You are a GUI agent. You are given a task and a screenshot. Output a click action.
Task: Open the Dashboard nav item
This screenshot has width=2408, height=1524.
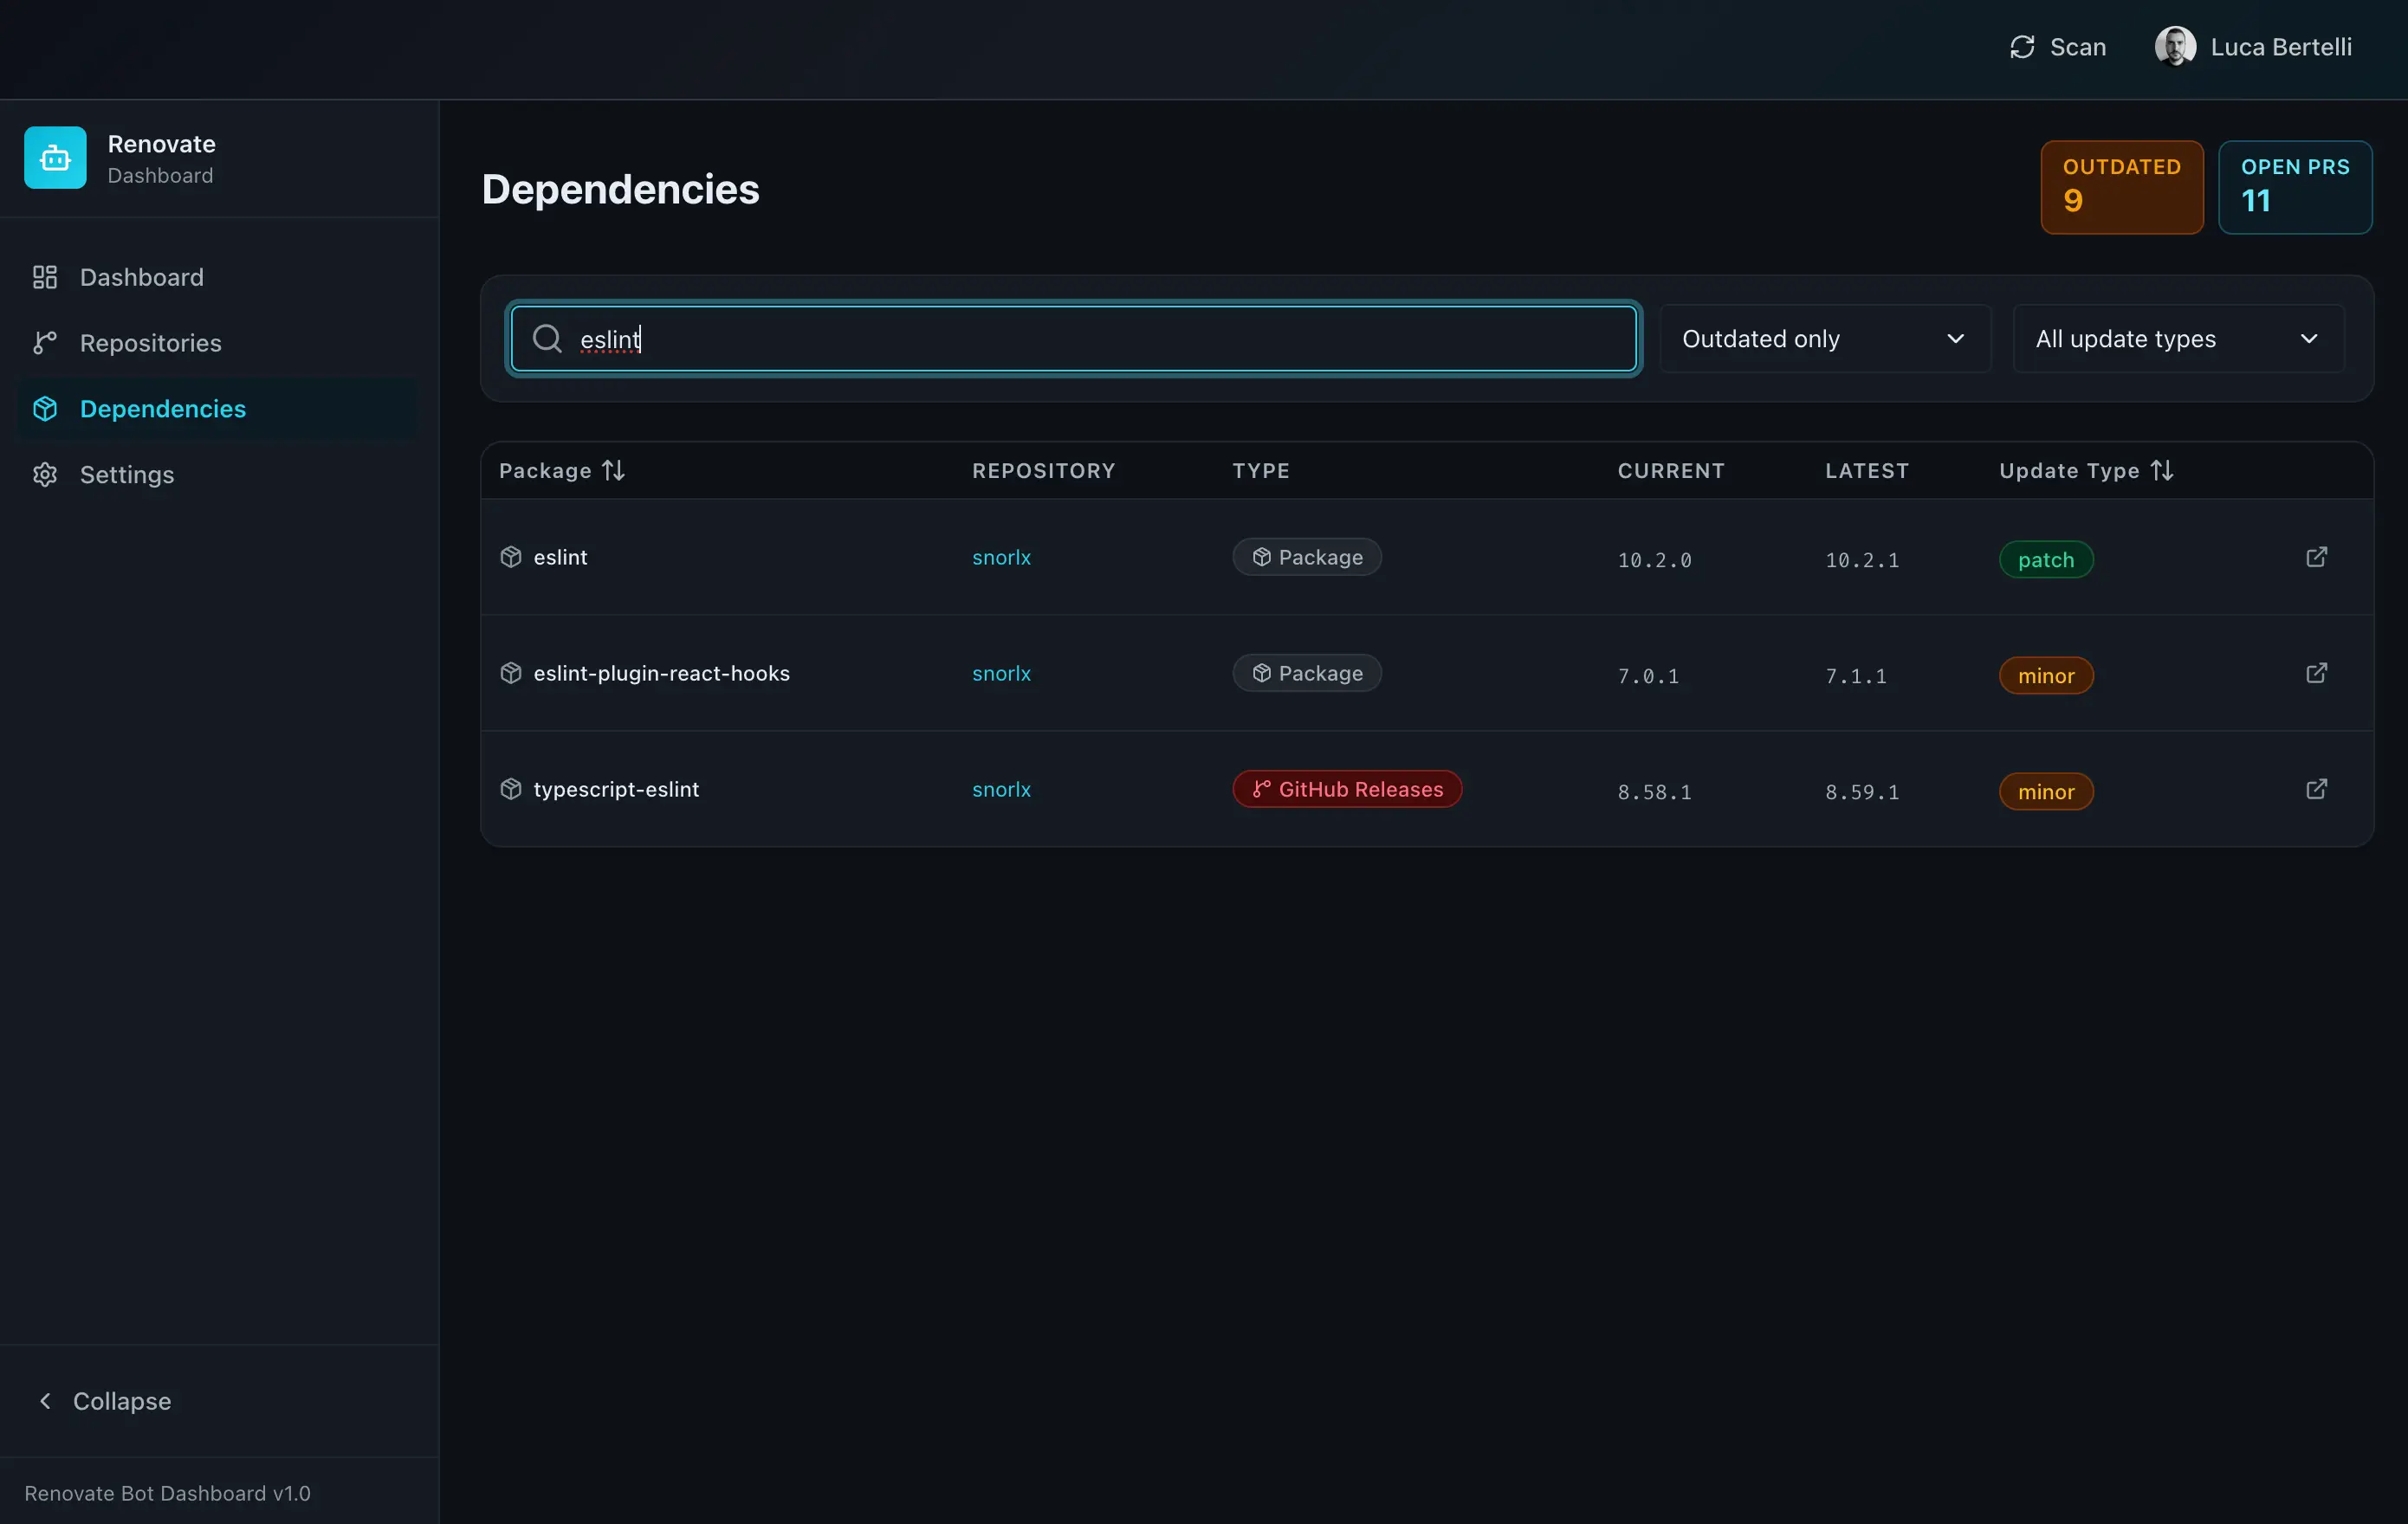pos(218,277)
